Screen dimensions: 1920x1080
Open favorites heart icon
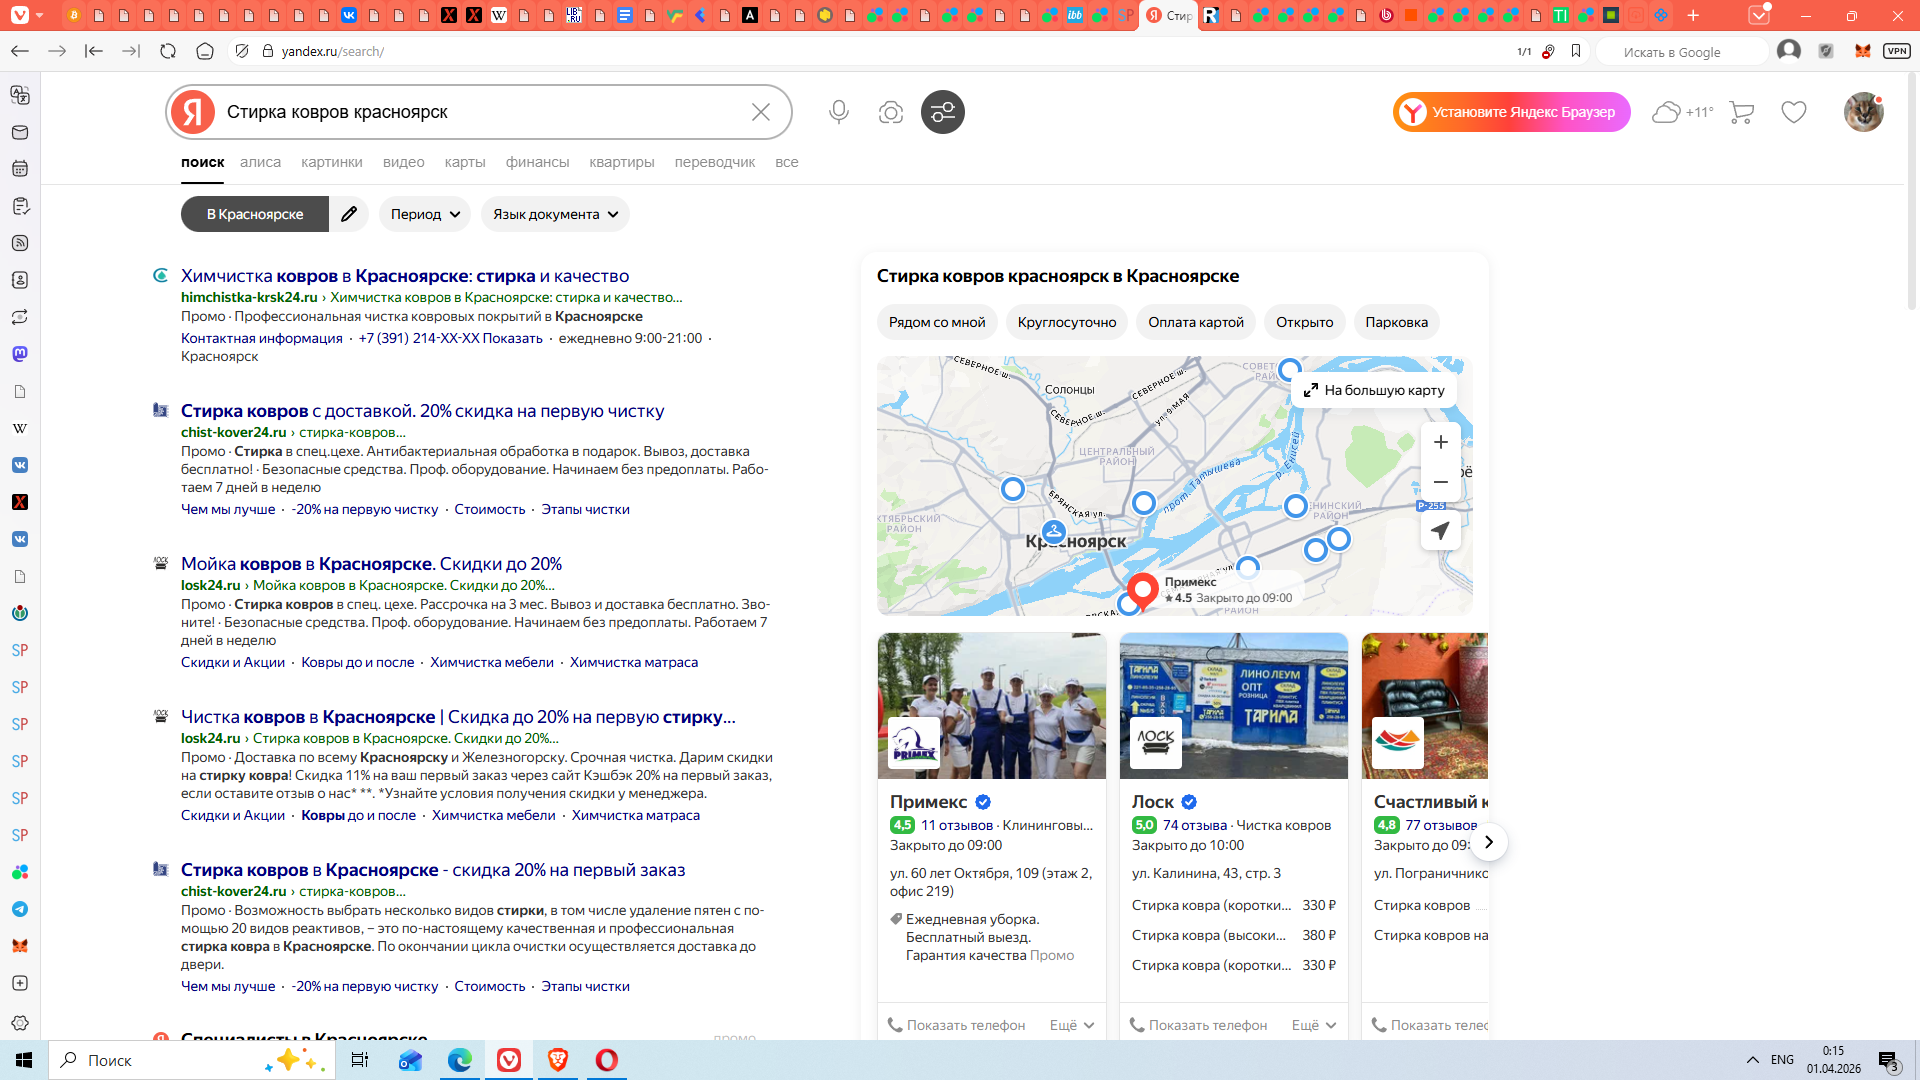click(1794, 112)
